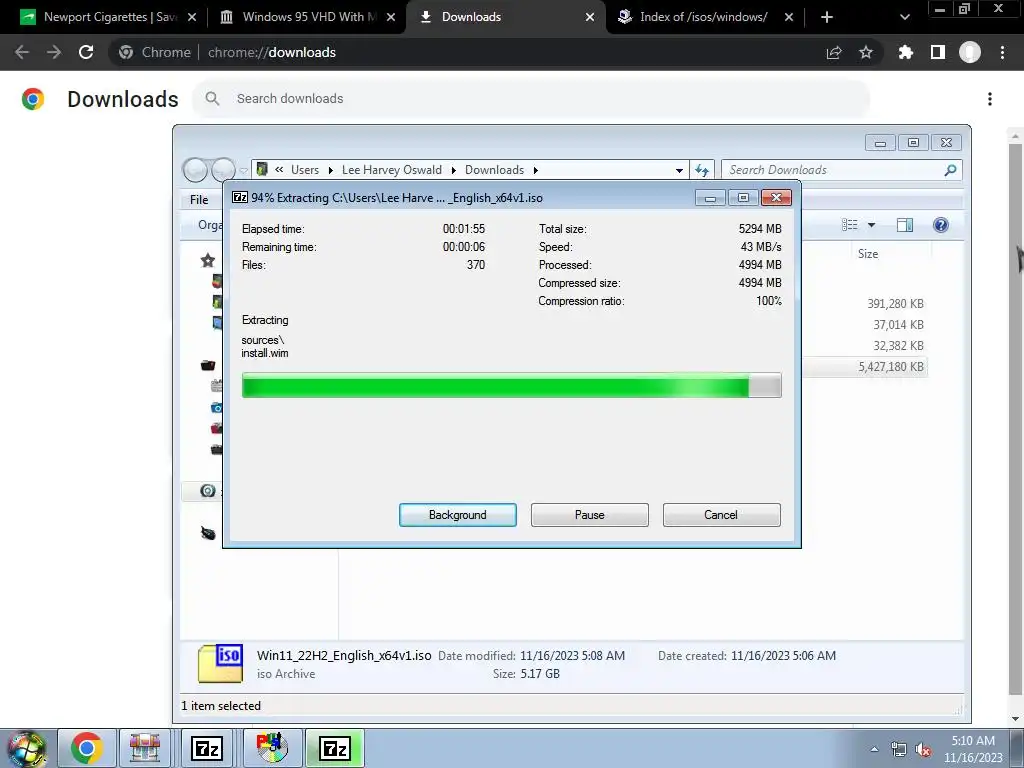Open Explorer address history dropdown
This screenshot has height=768, width=1024.
[679, 170]
